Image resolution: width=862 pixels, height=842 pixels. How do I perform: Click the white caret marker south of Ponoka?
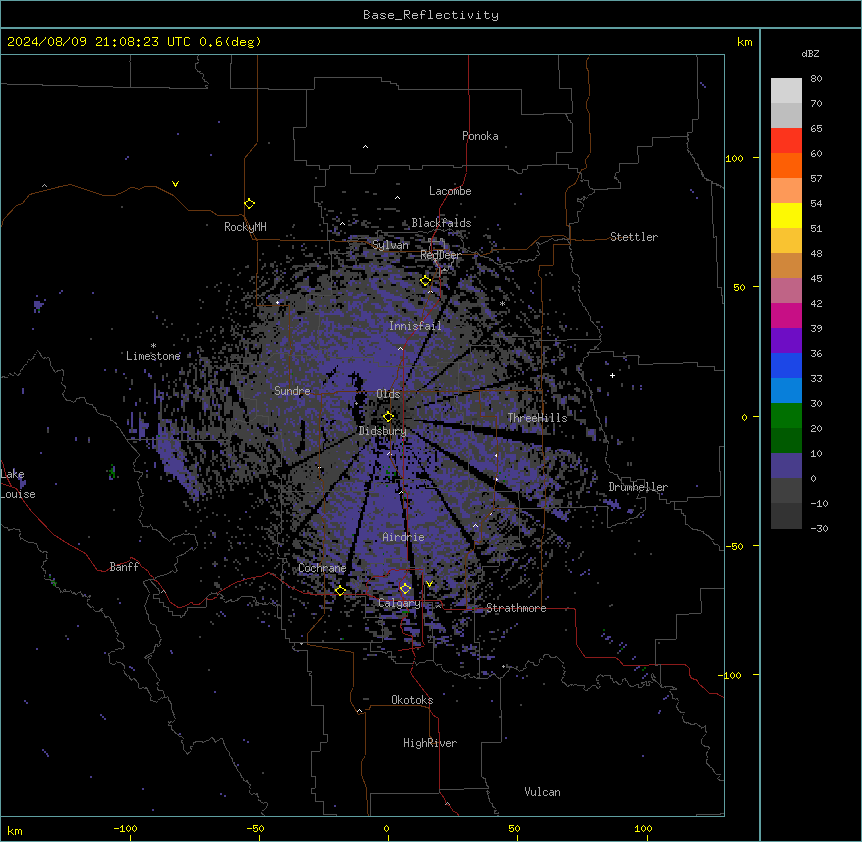tap(365, 147)
